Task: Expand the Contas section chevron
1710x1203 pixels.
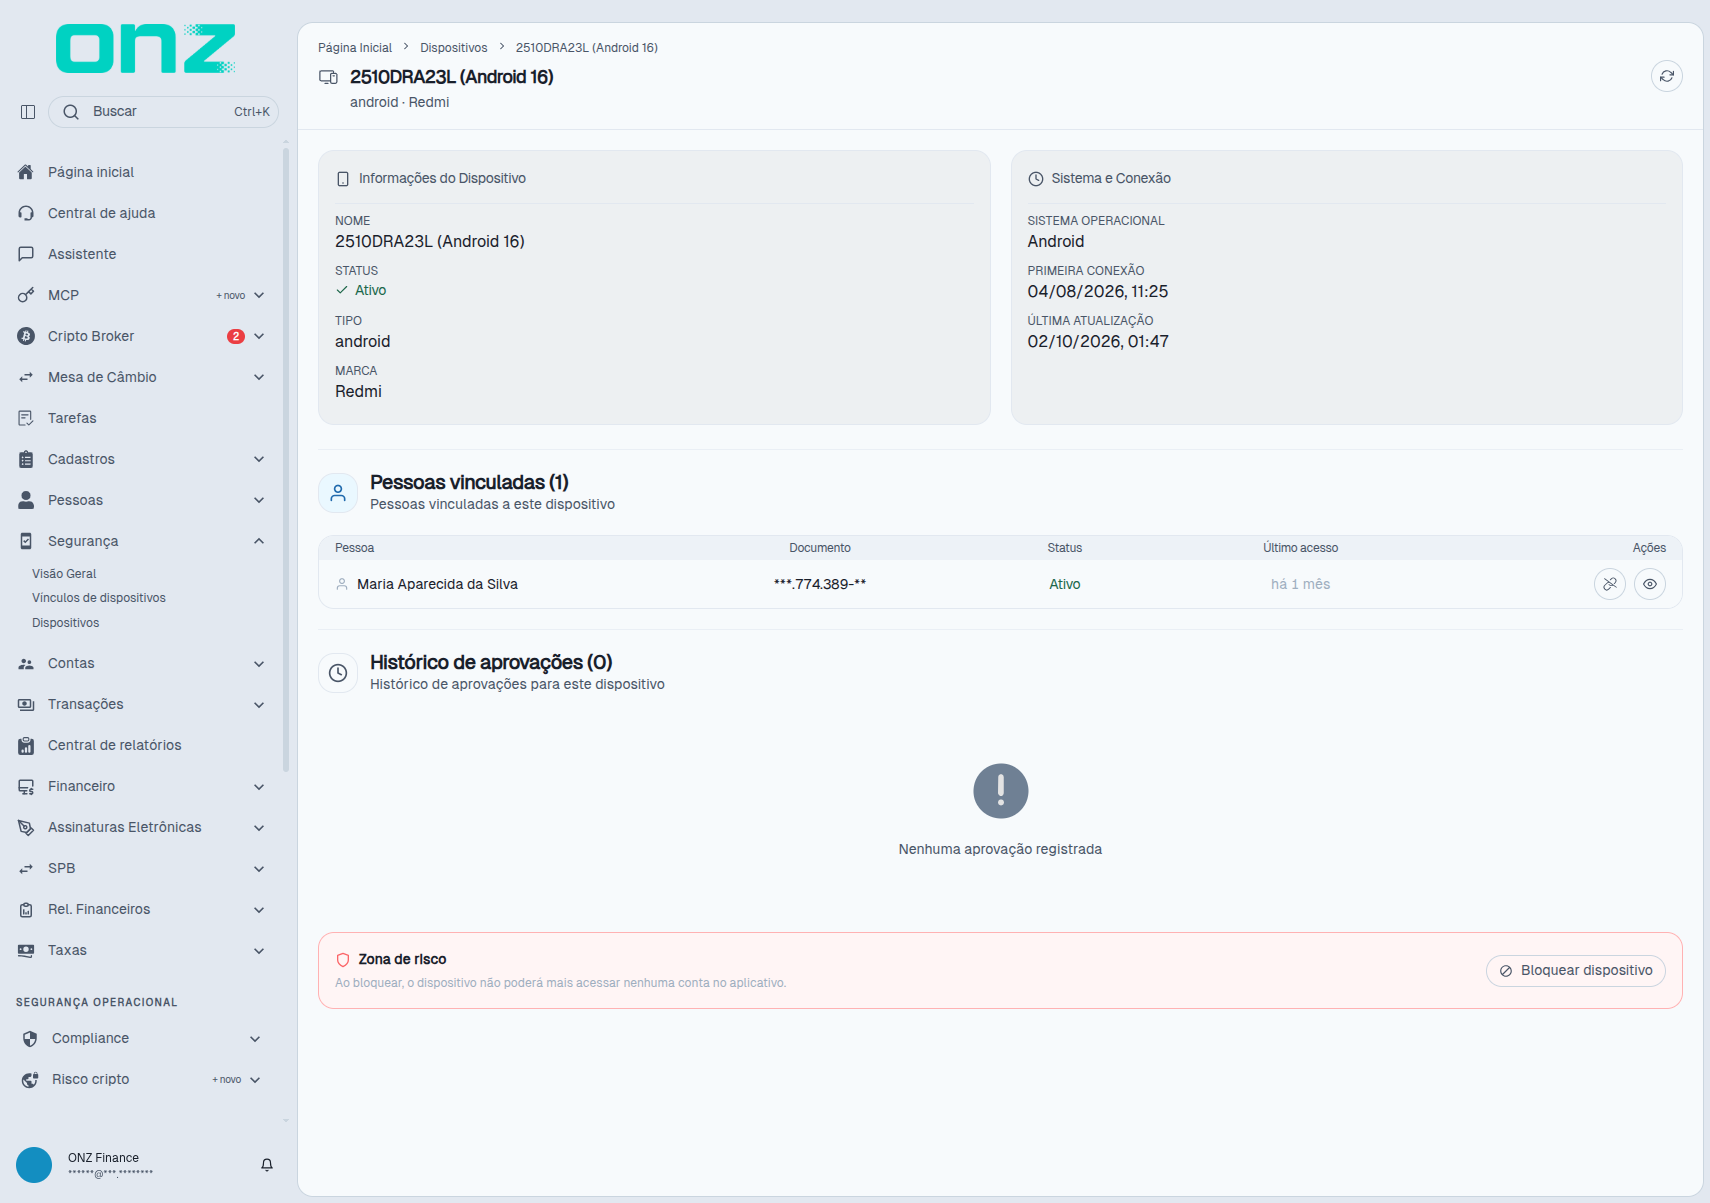Action: [x=259, y=664]
